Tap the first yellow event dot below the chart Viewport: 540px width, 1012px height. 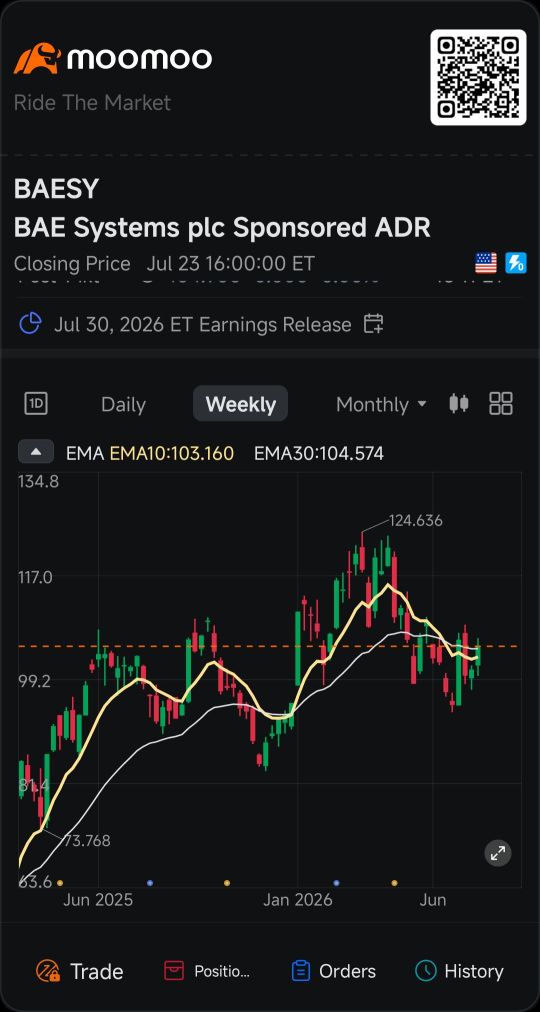click(x=60, y=882)
